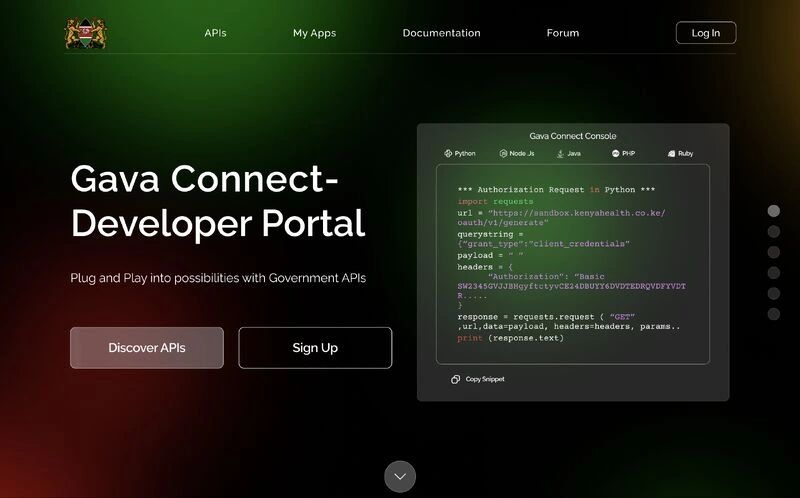Select the Node Js language icon
Image resolution: width=800 pixels, height=498 pixels.
click(502, 154)
